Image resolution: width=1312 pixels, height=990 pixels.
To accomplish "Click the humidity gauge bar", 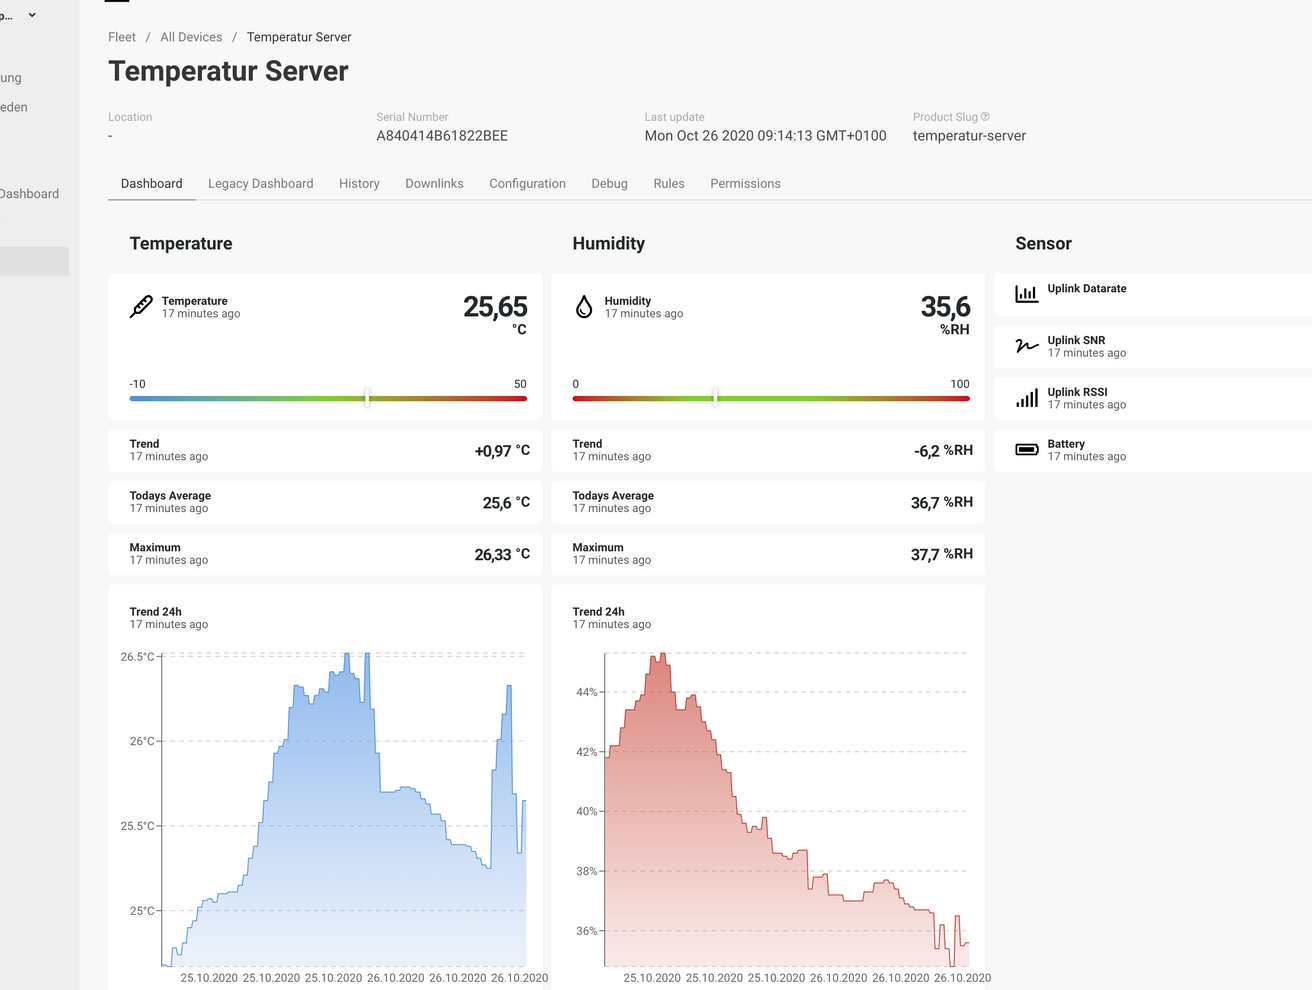I will coord(770,398).
